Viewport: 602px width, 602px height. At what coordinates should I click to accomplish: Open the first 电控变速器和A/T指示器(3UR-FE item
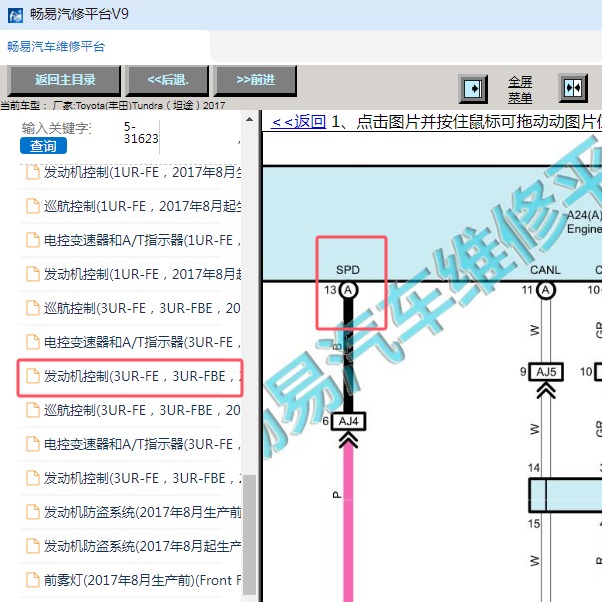tap(134, 342)
